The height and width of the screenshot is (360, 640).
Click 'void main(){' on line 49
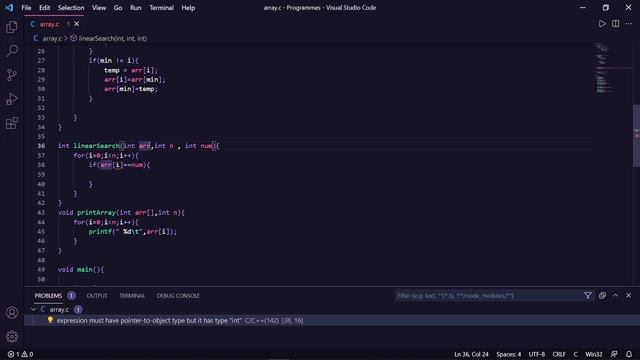point(81,269)
